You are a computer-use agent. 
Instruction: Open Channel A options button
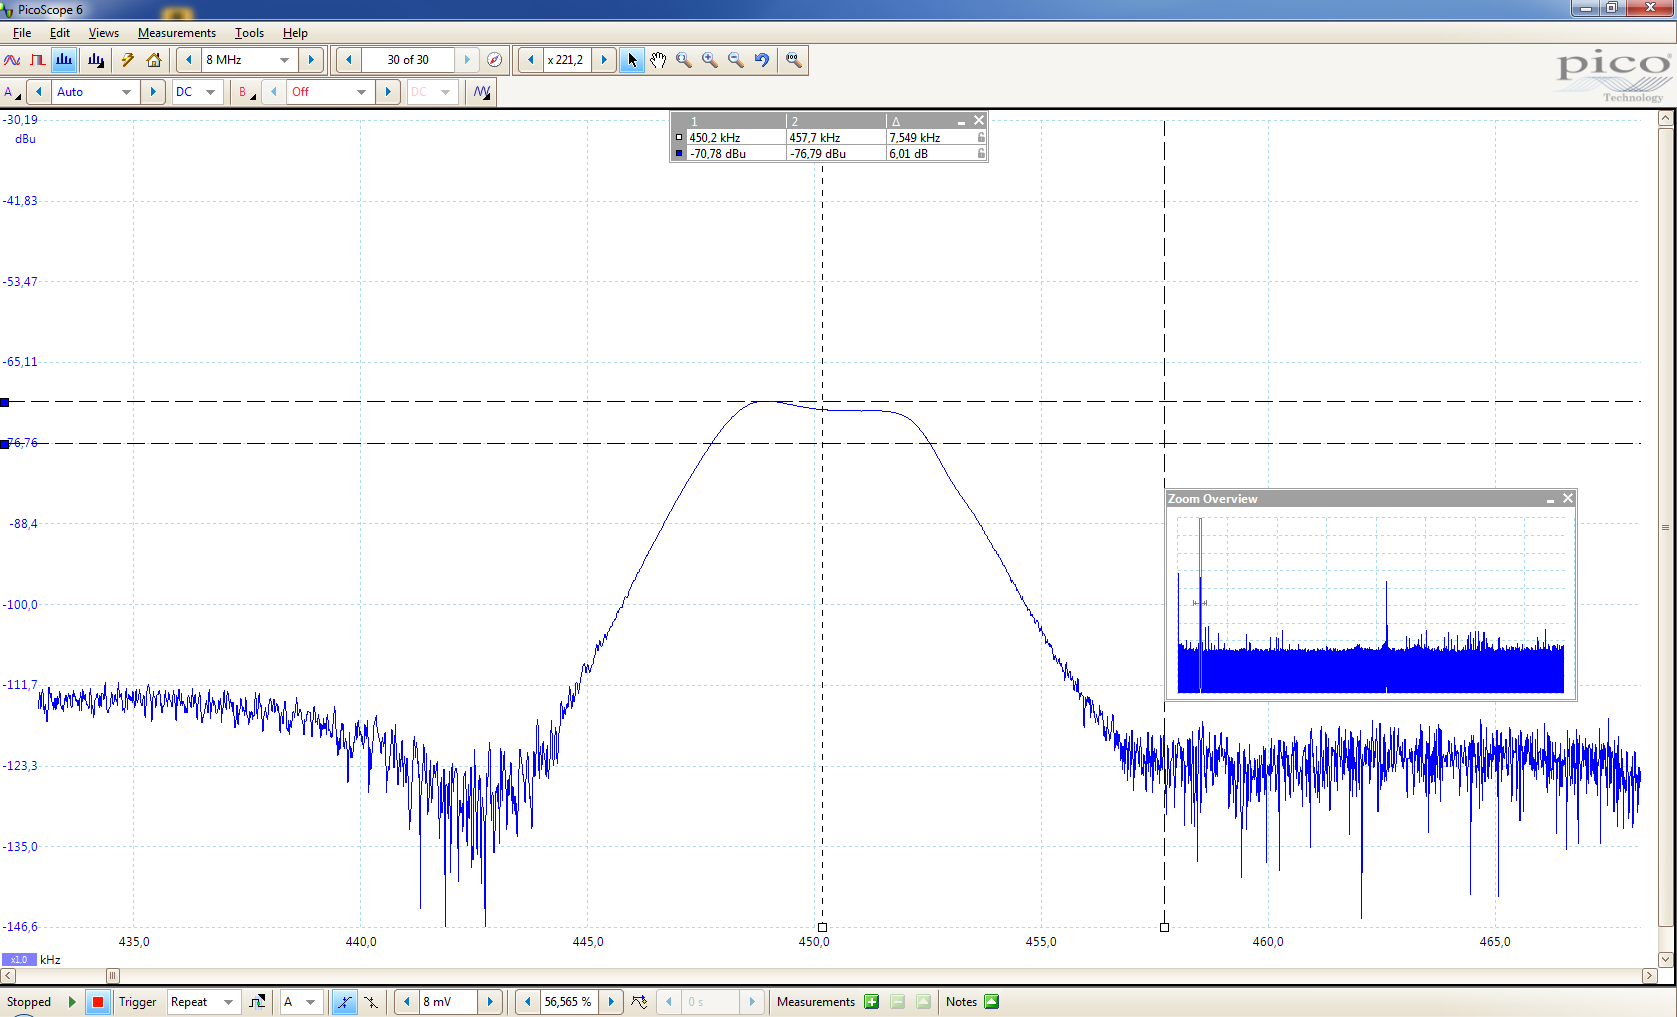point(12,92)
